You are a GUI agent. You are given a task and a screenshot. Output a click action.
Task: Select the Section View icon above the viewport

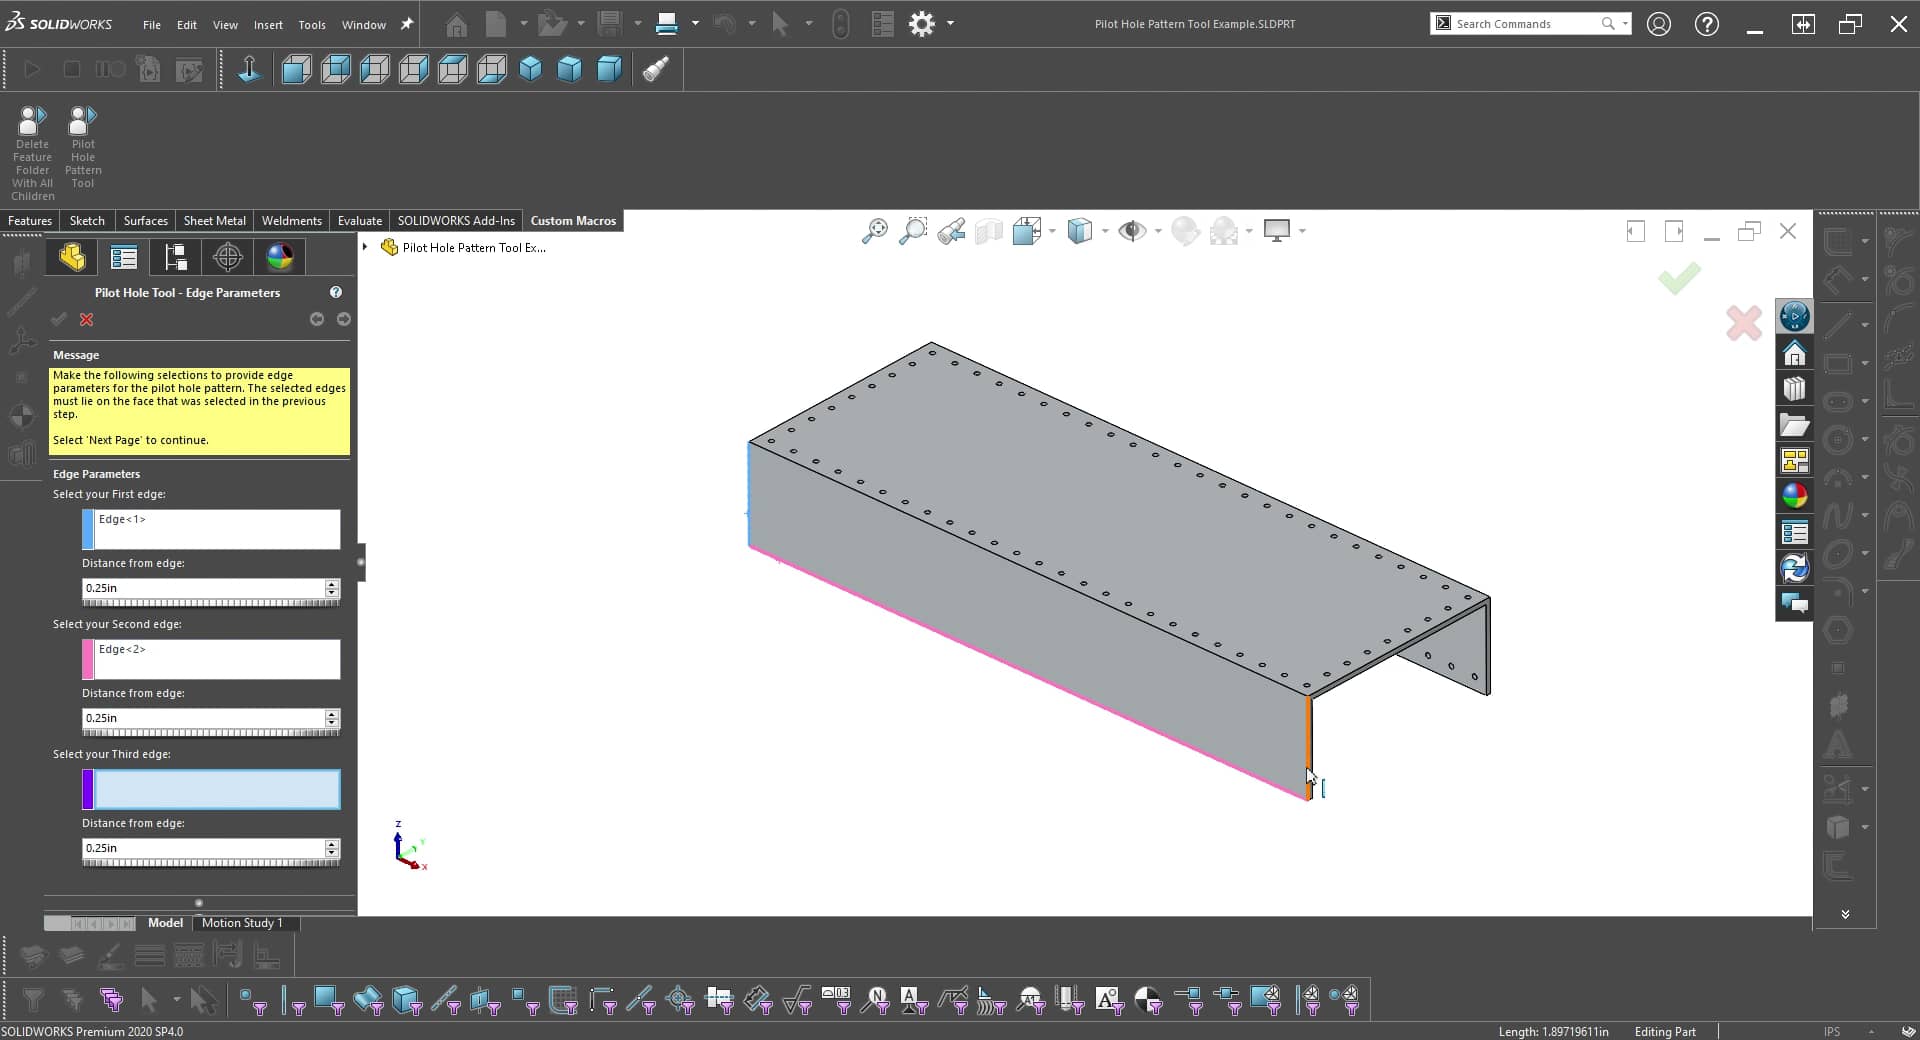989,230
